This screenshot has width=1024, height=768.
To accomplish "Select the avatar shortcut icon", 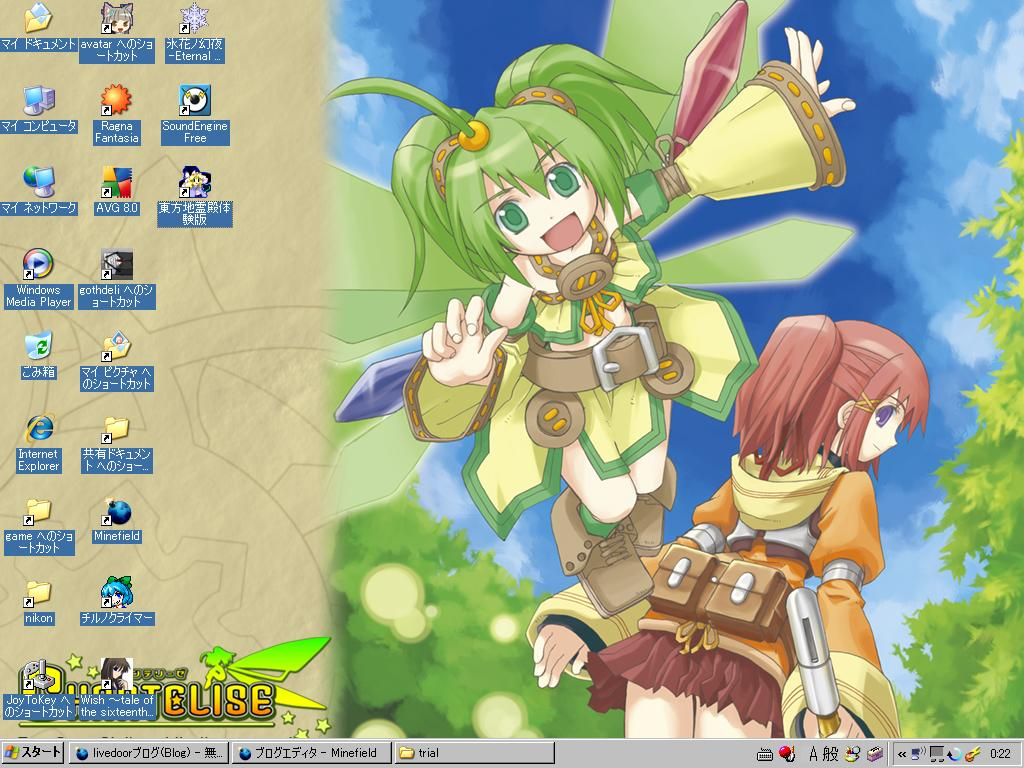I will 117,18.
